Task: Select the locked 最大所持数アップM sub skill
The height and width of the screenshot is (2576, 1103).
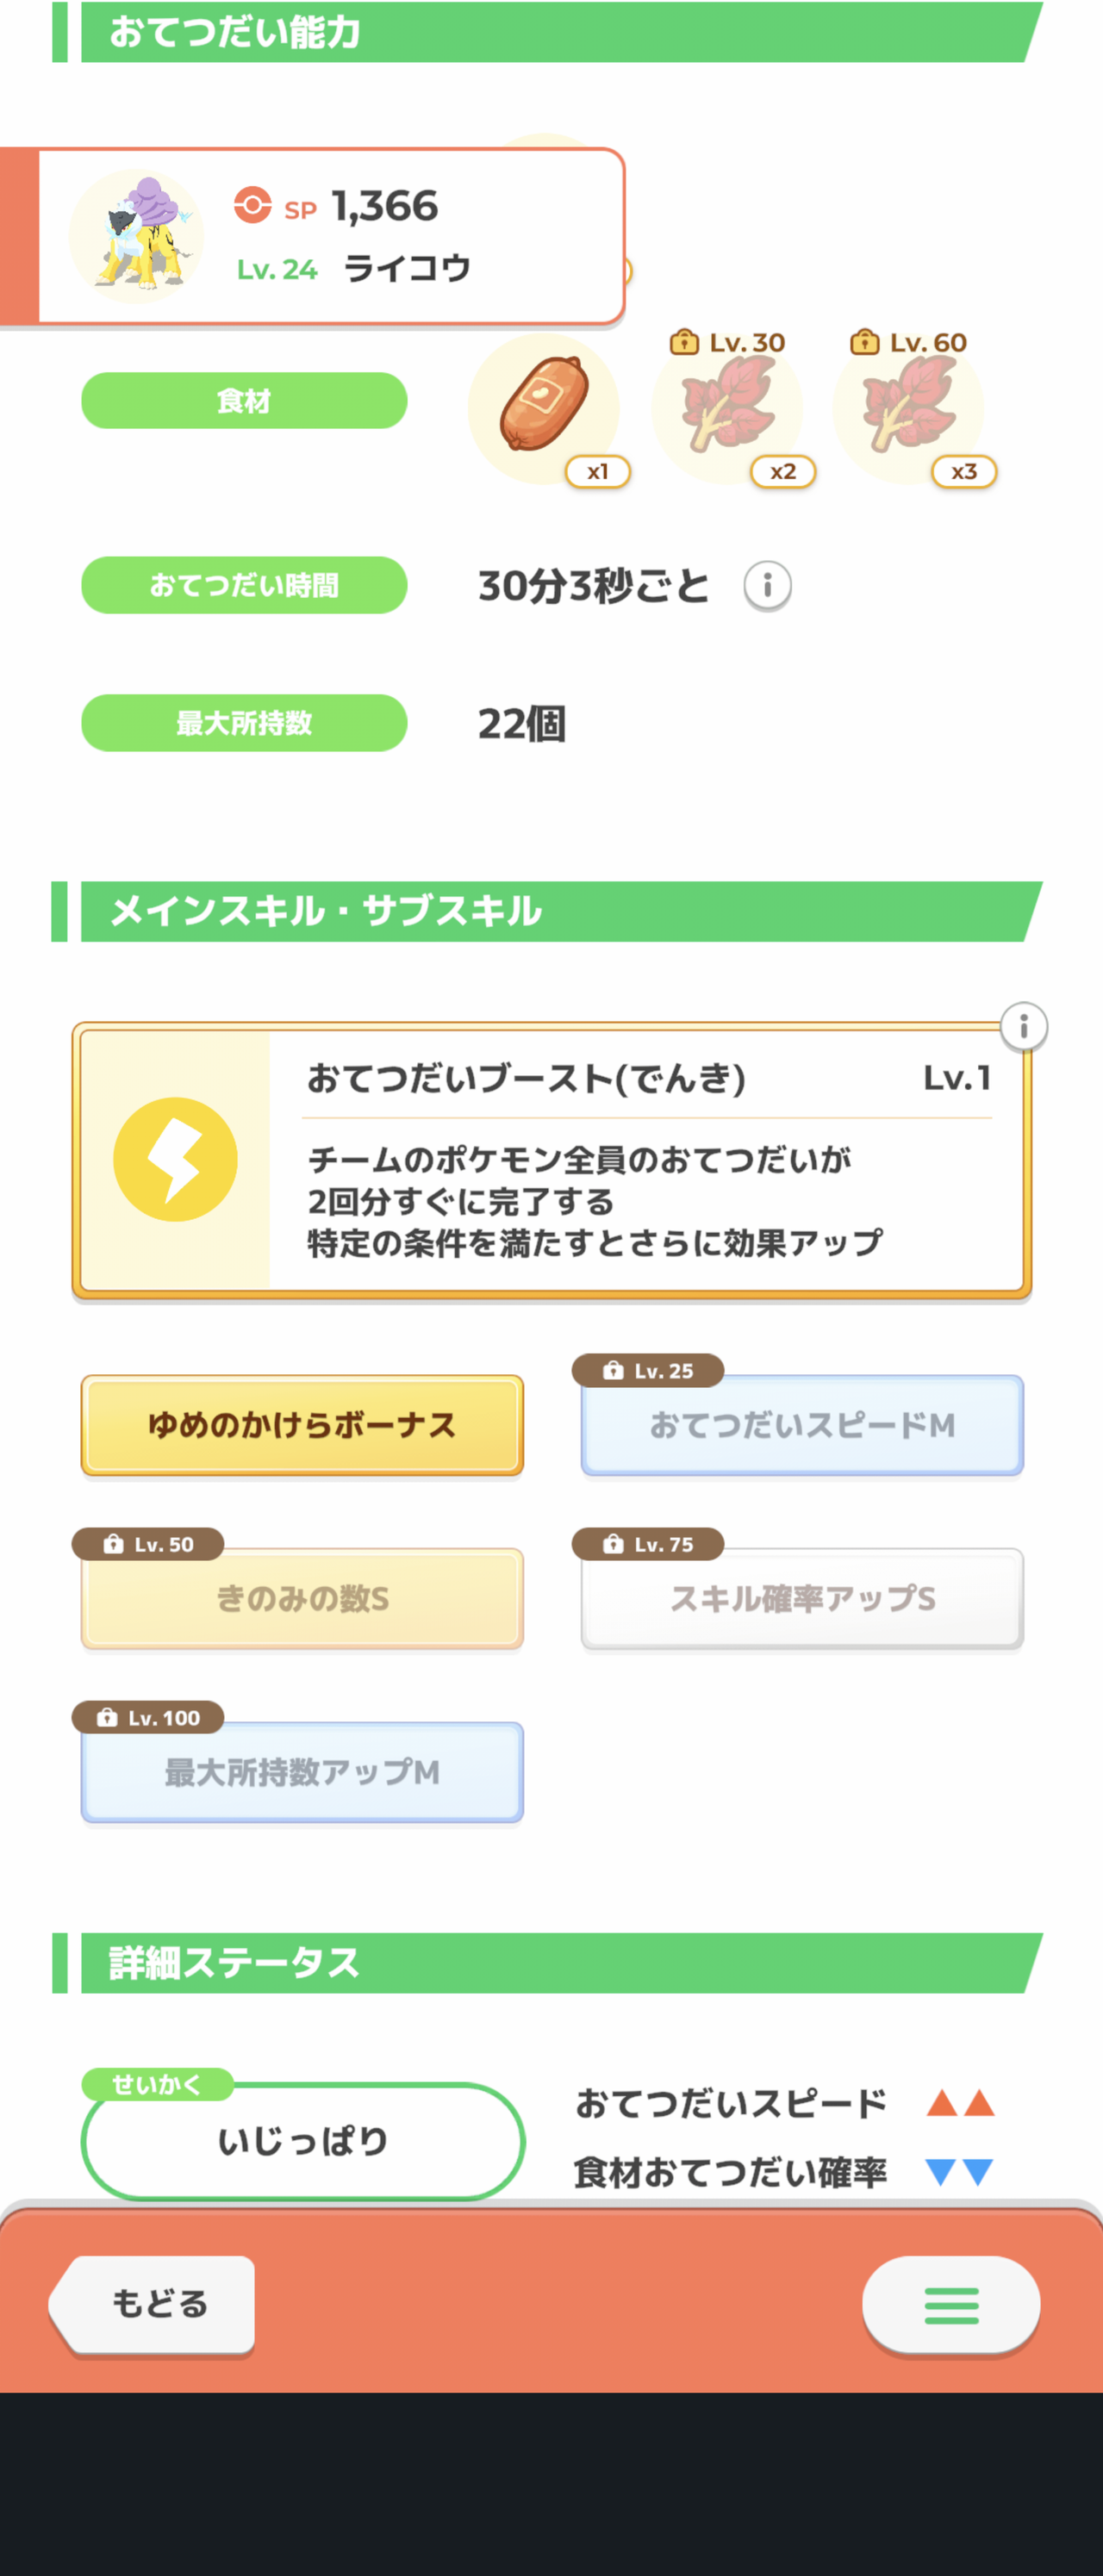Action: pos(302,1772)
